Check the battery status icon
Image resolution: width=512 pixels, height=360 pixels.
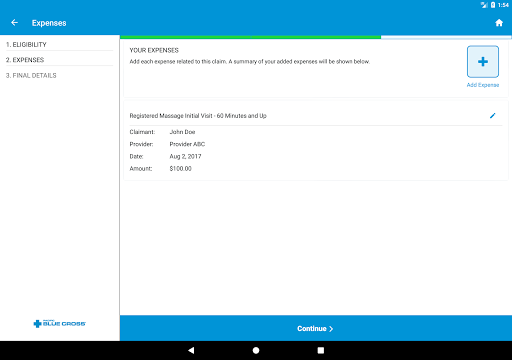(493, 5)
